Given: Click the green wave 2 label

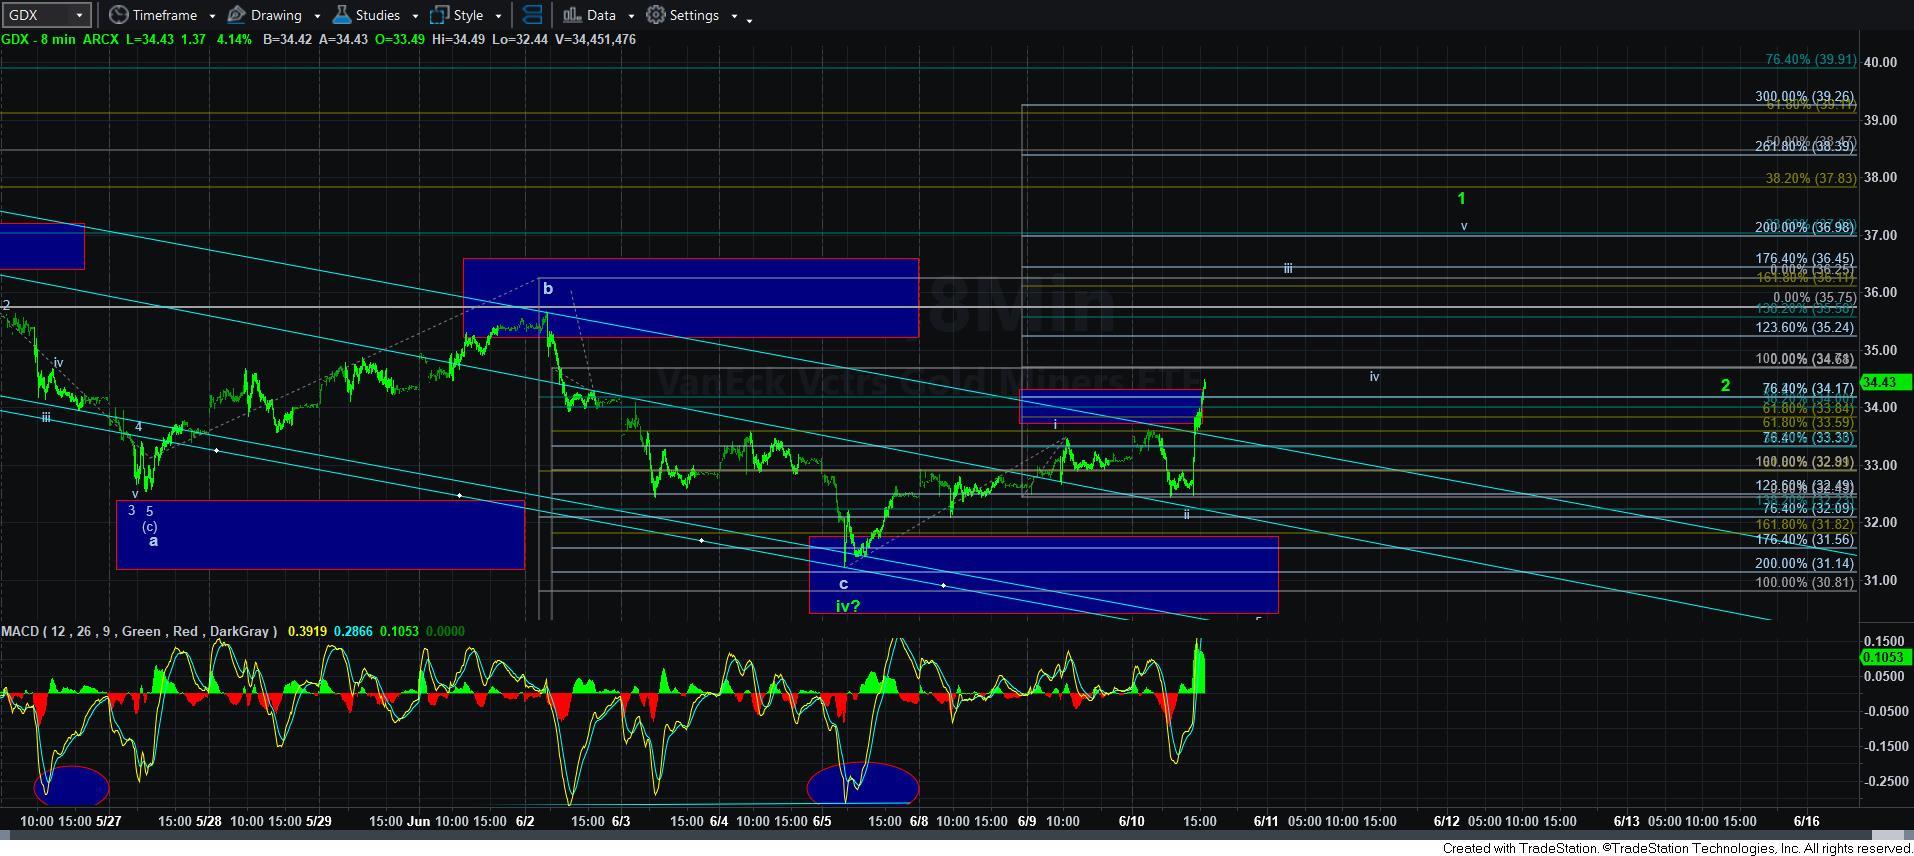Looking at the screenshot, I should tap(1725, 385).
